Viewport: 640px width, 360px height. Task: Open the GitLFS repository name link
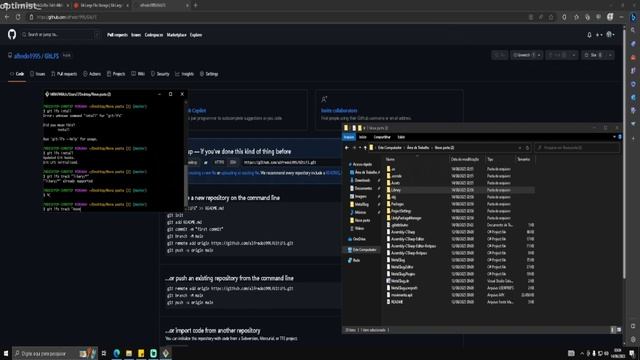tap(51, 56)
